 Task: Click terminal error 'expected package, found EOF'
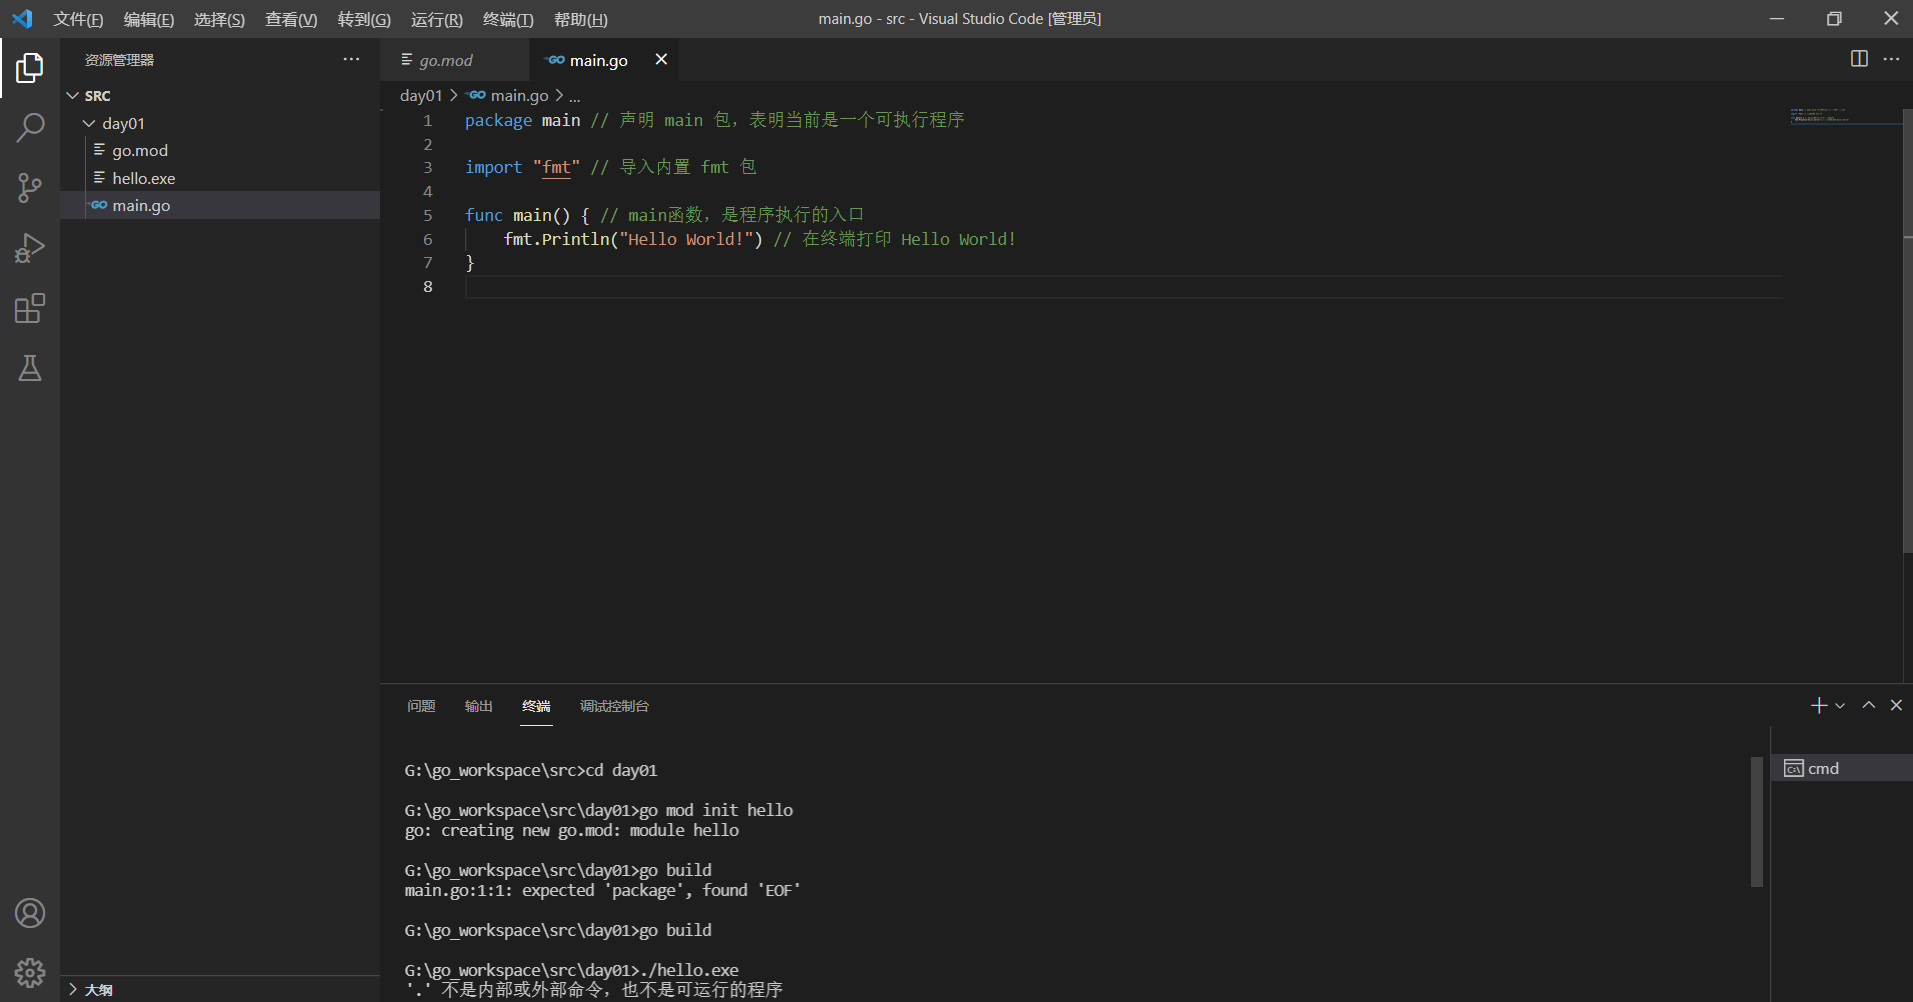pos(602,890)
